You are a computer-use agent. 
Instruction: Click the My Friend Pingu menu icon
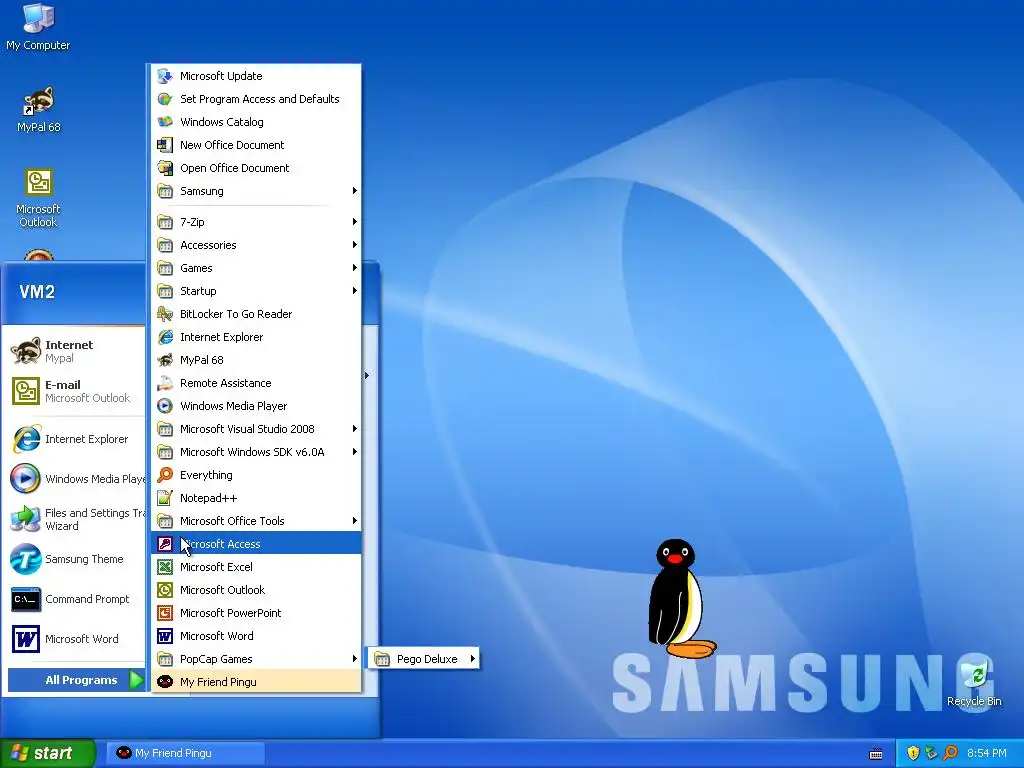coord(165,682)
